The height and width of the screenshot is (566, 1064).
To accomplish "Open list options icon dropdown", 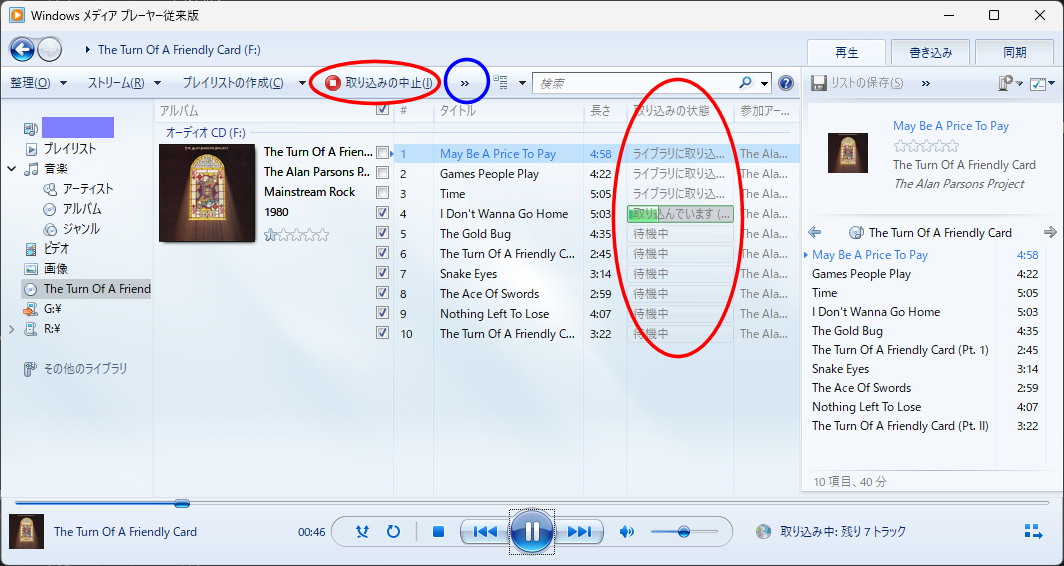I will tap(1010, 83).
